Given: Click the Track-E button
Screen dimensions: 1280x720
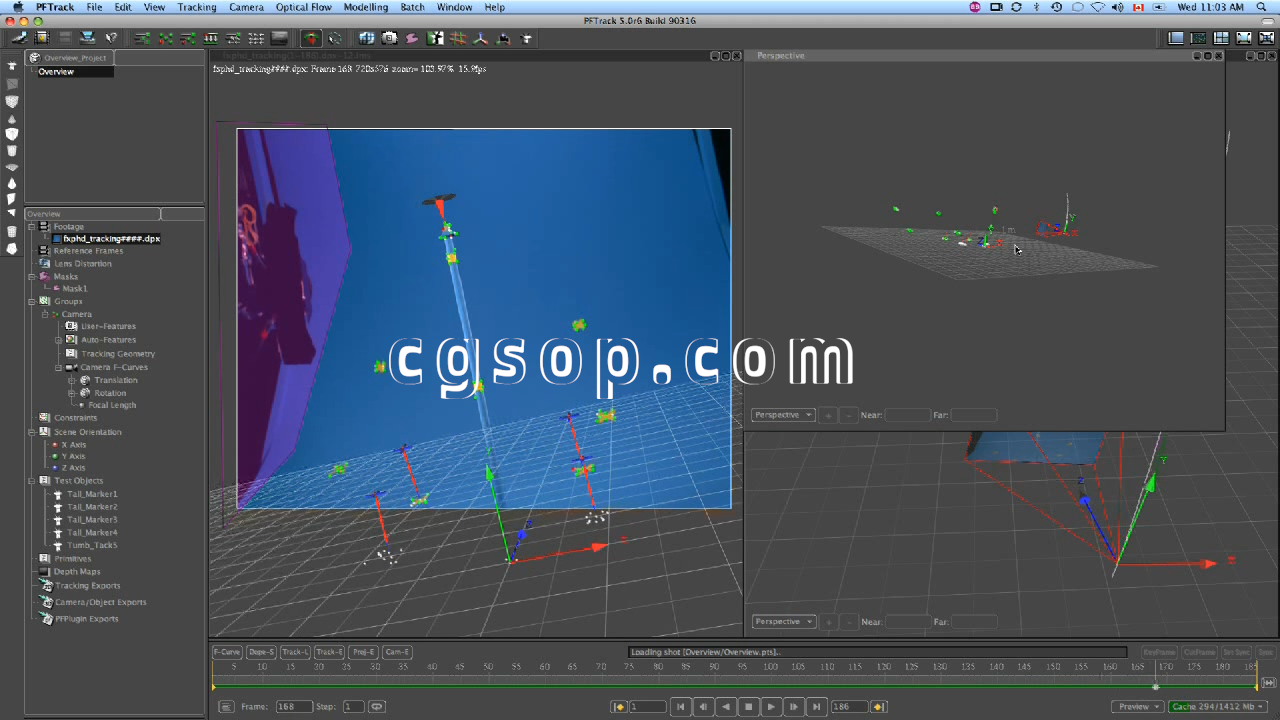Looking at the screenshot, I should pyautogui.click(x=329, y=652).
